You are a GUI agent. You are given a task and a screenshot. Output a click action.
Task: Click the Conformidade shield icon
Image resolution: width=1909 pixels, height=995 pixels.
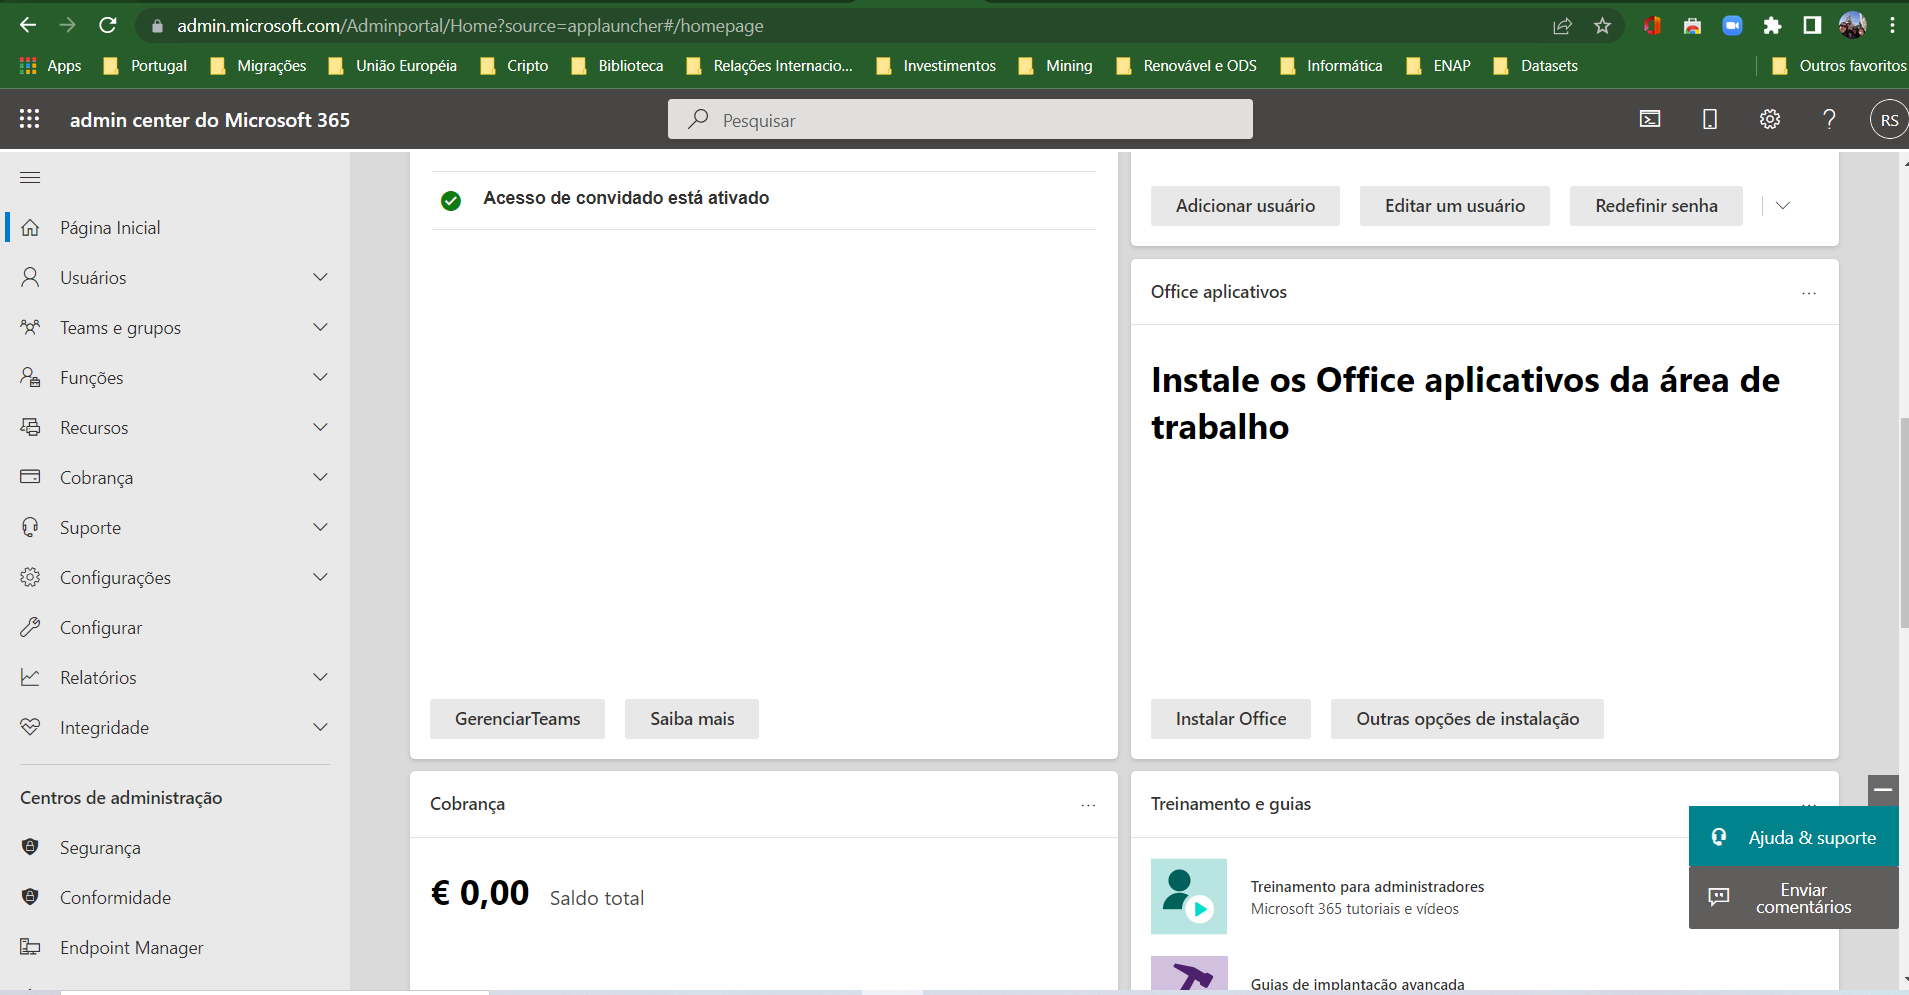30,897
